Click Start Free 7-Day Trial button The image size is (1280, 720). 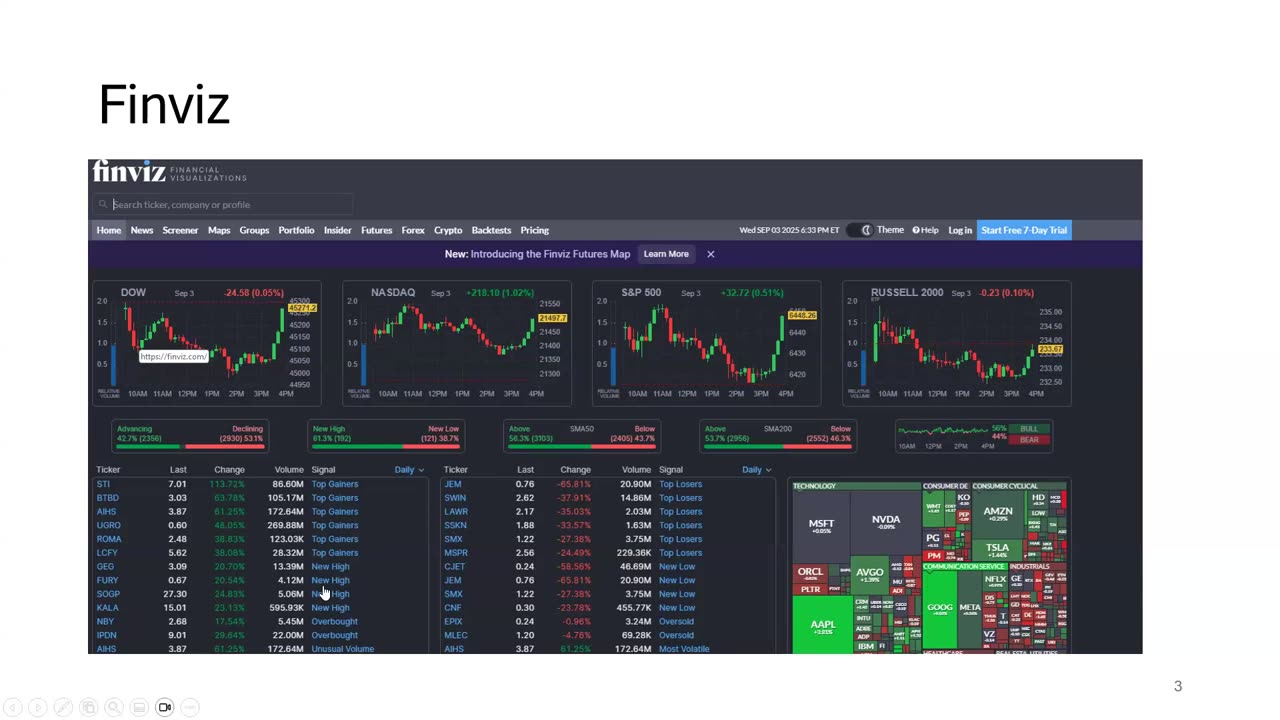point(1024,230)
